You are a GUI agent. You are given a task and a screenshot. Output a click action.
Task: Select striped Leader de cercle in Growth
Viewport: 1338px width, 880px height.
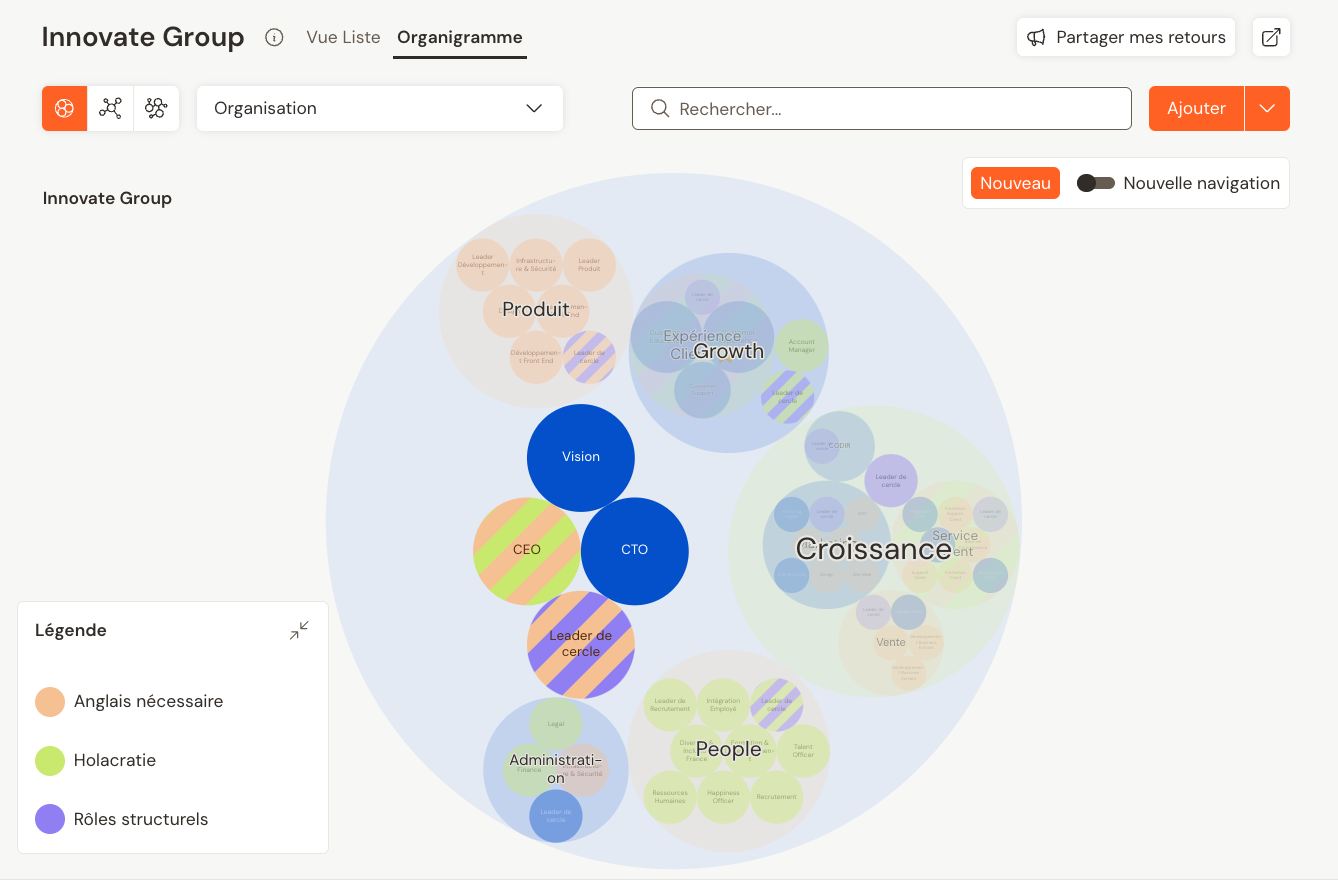(788, 397)
